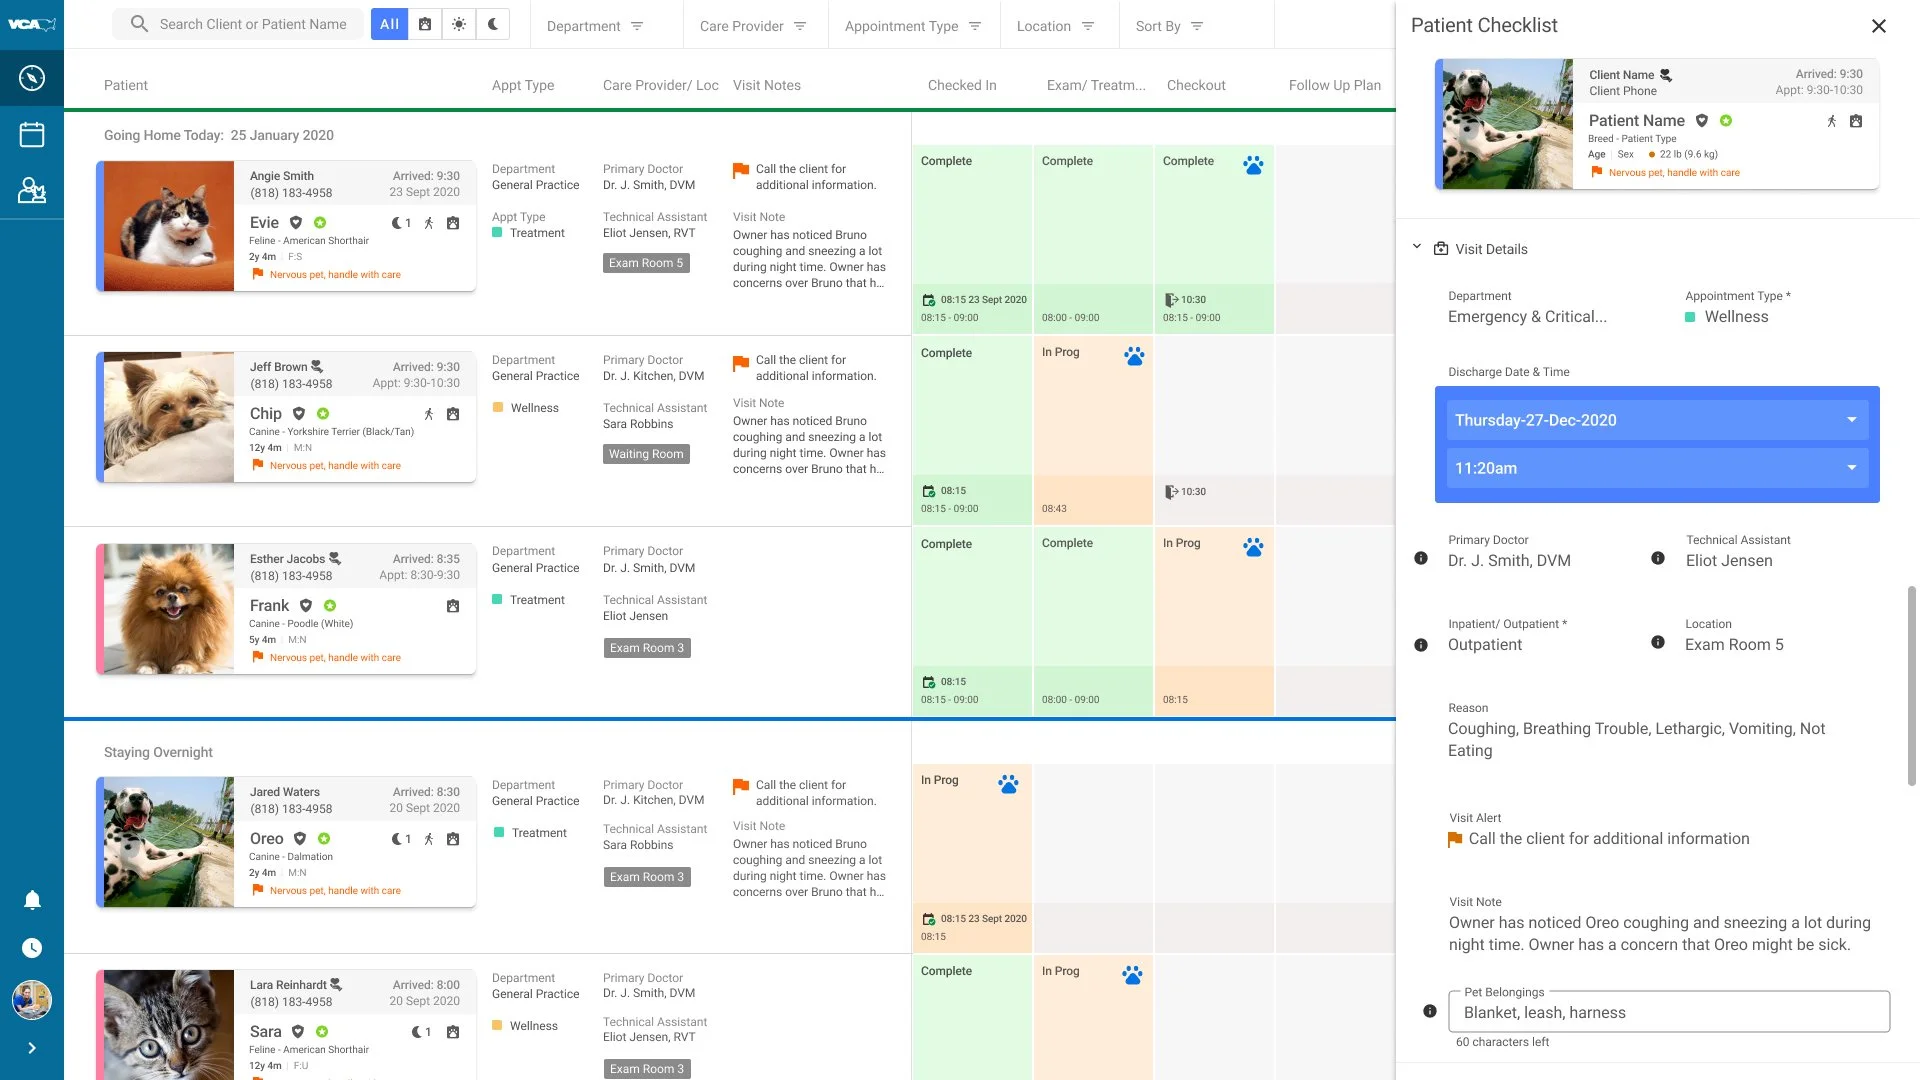Viewport: 1920px width, 1080px height.
Task: Click info icon beside Primary Doctor
Action: click(1421, 558)
